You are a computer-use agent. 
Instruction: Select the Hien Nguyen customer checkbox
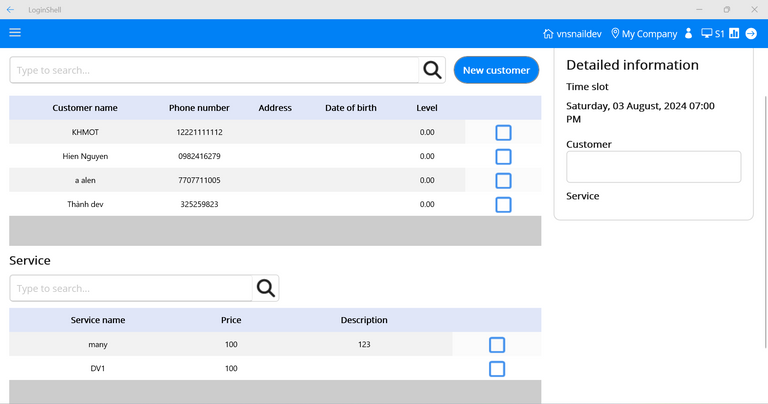click(x=503, y=156)
